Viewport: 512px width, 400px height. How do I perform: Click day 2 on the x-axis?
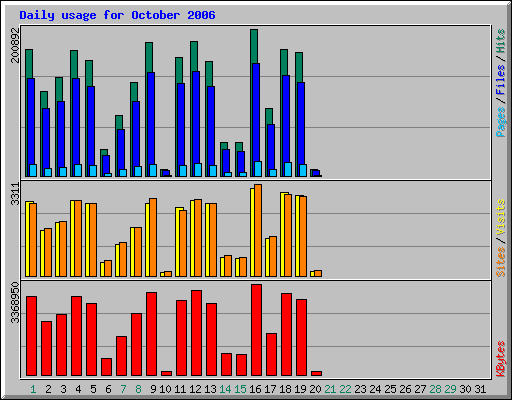tap(48, 389)
